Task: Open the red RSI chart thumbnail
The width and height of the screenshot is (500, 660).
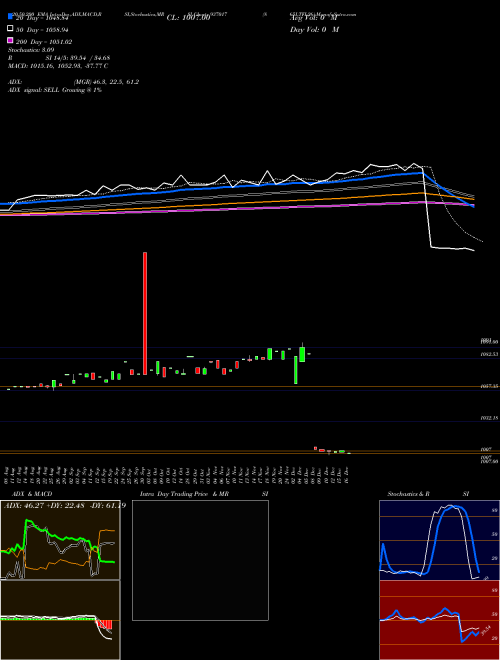Action: [x=439, y=620]
